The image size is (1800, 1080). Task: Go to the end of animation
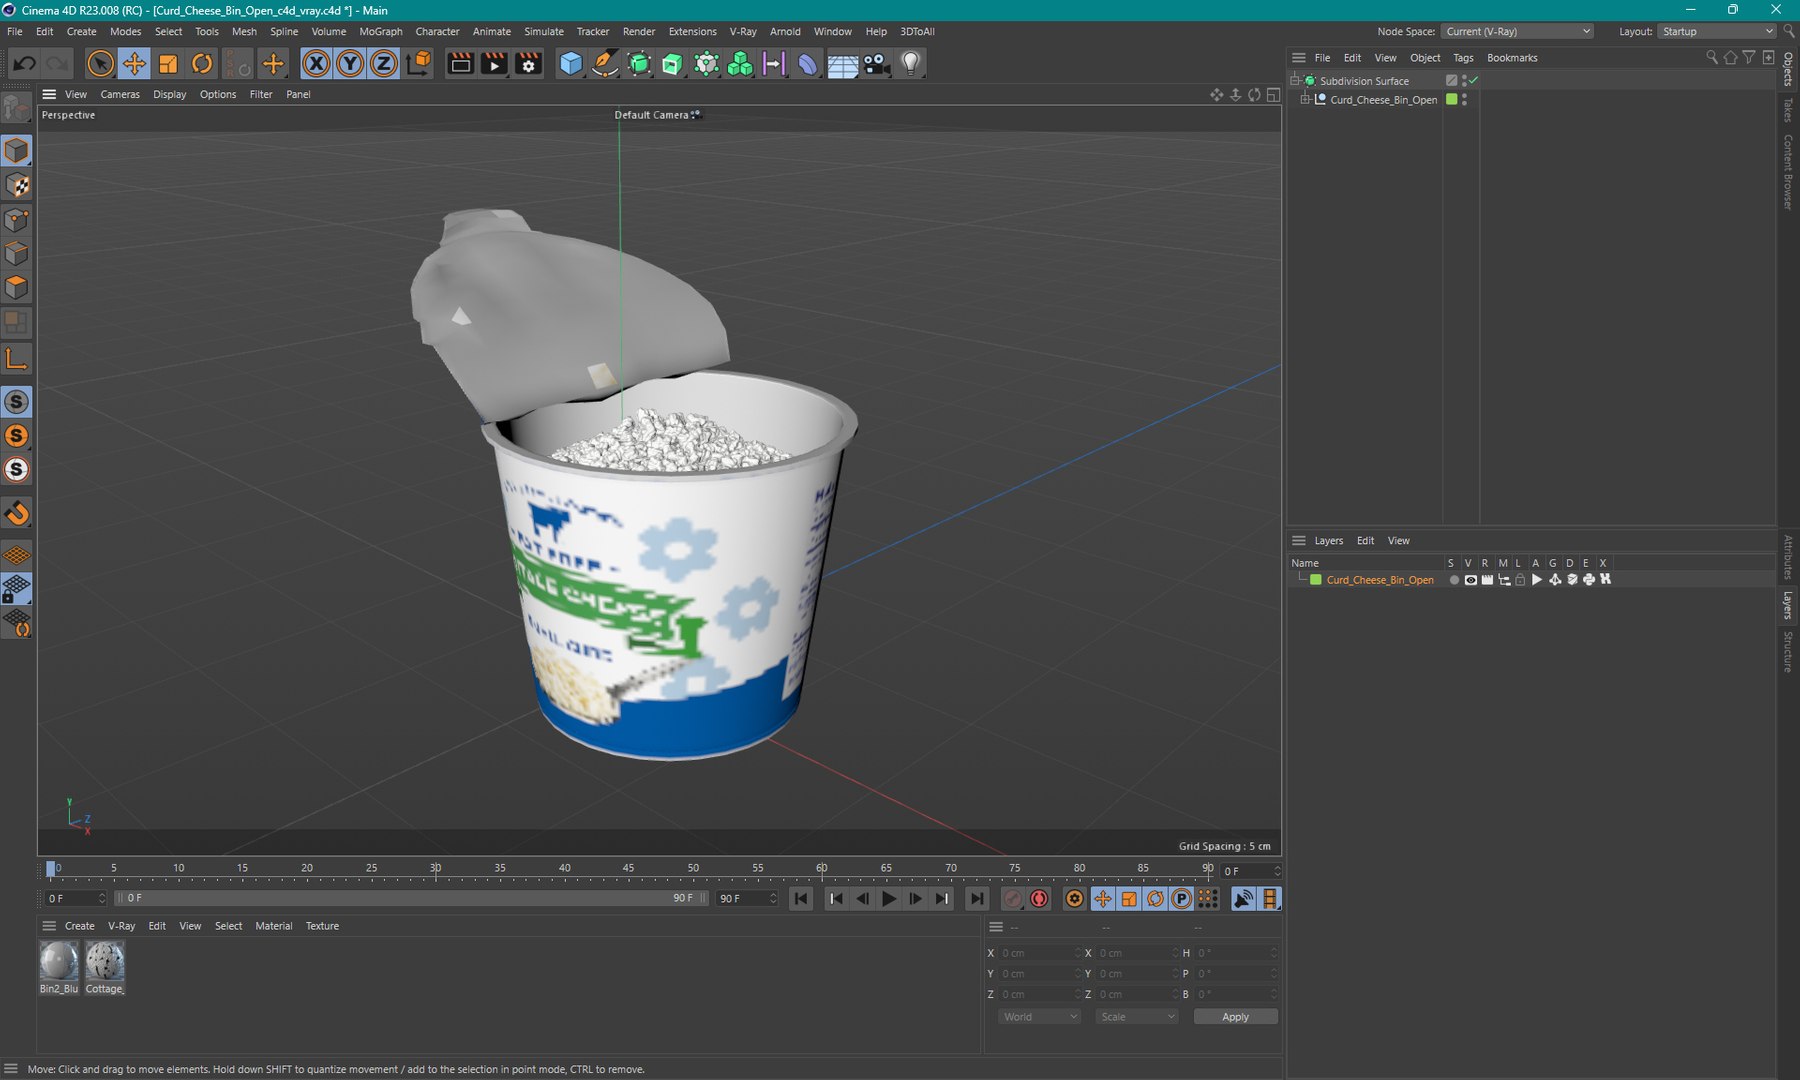[x=977, y=899]
